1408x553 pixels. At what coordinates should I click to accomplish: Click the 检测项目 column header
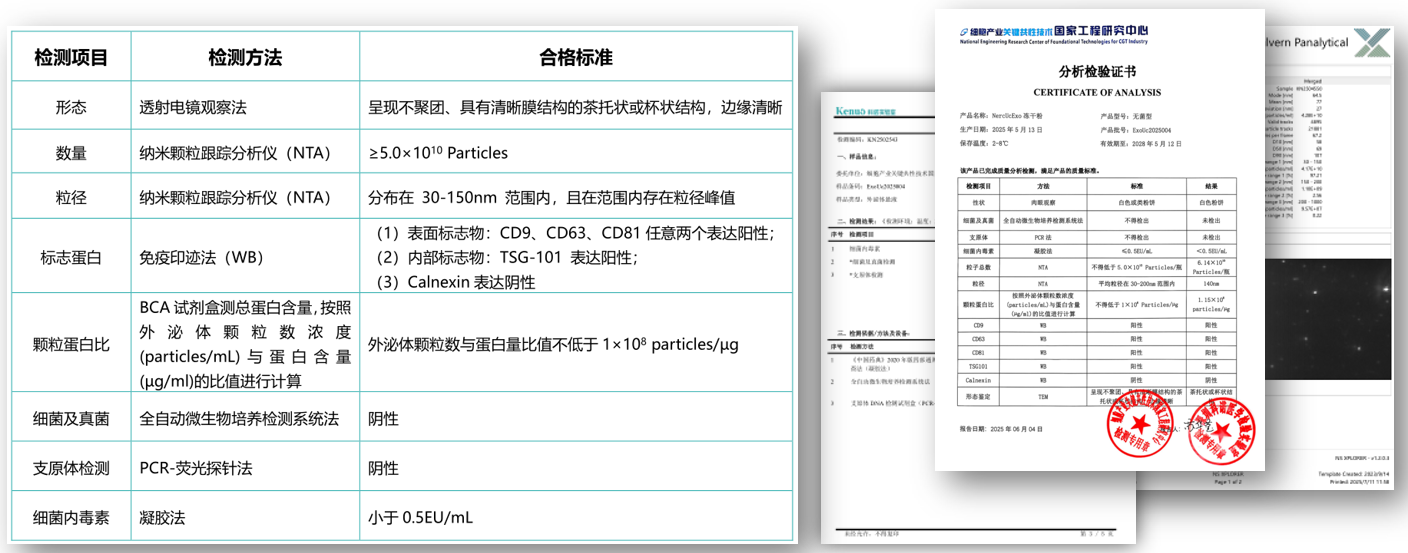pos(71,58)
